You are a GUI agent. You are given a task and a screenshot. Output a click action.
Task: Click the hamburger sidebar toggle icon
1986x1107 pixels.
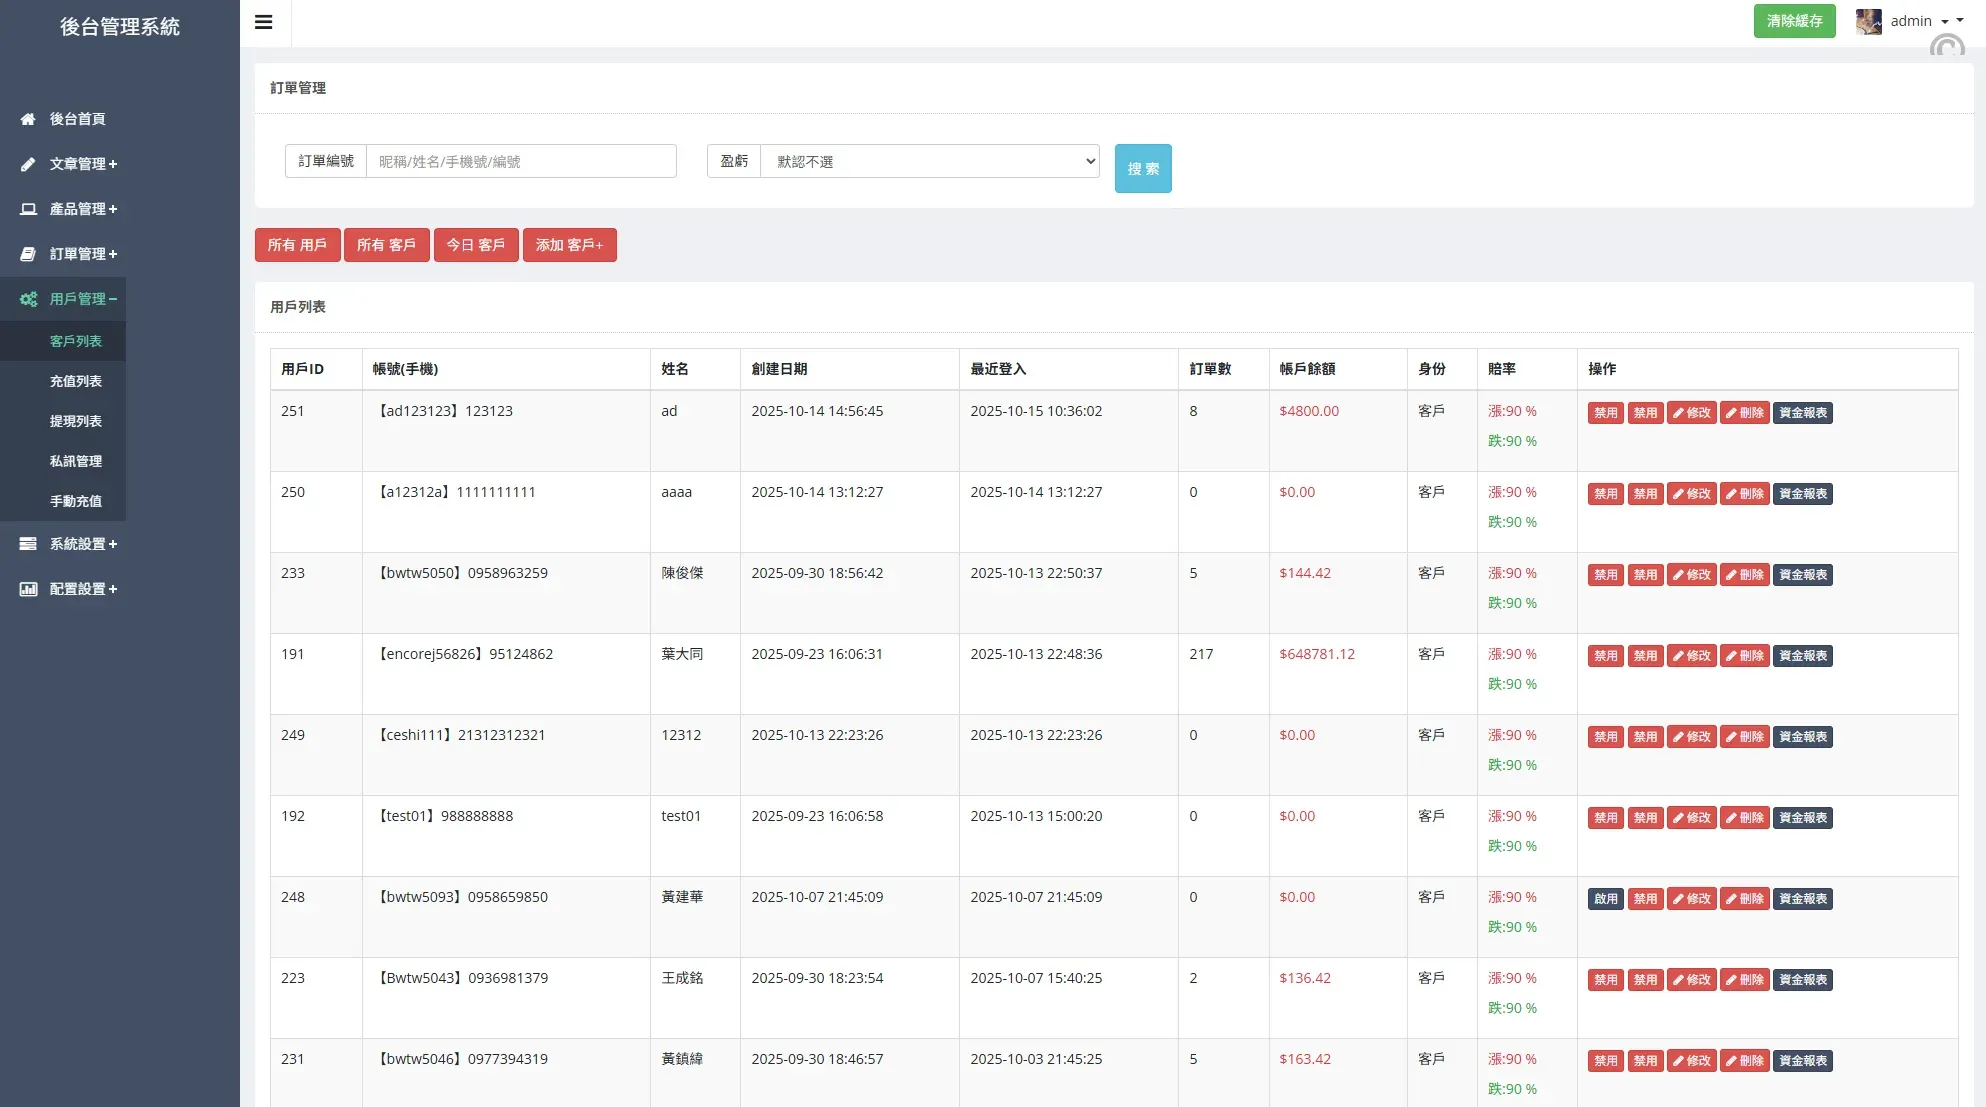264,22
